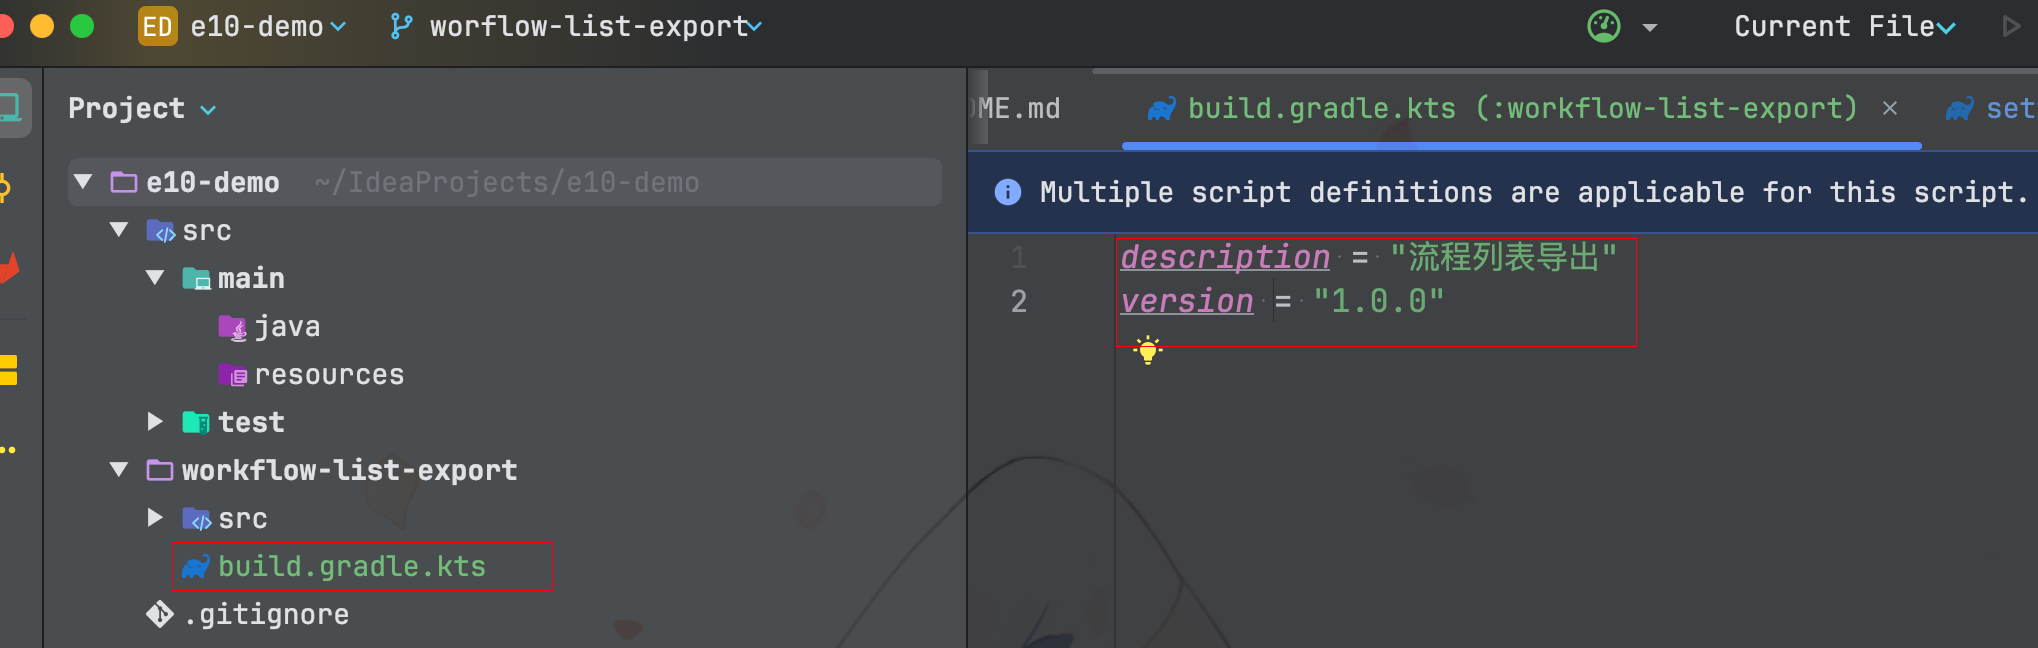
Task: Switch to the README.md editor tab
Action: tap(1018, 108)
